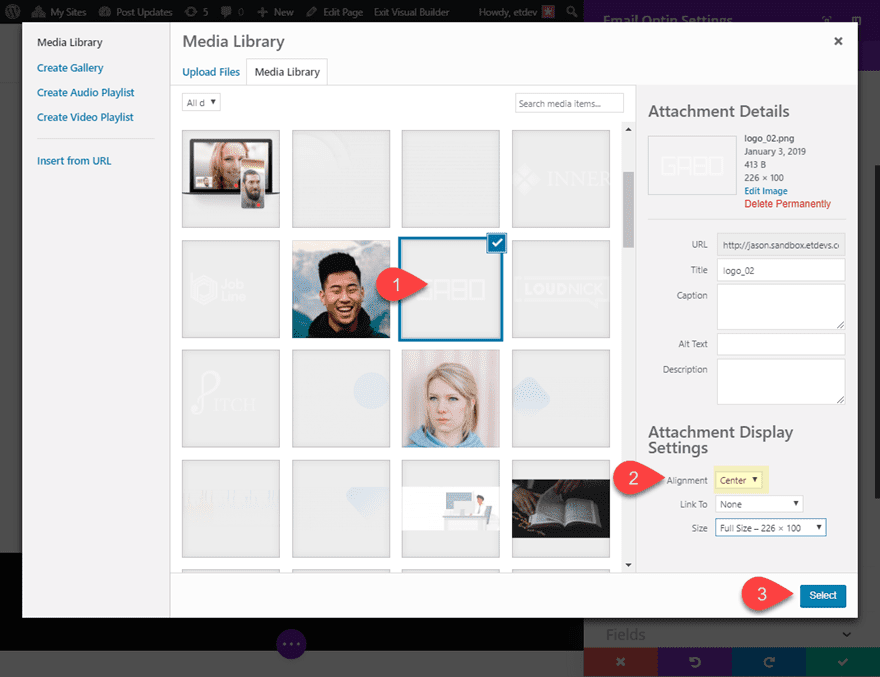
Task: Switch to the Upload Files tab
Action: click(x=211, y=72)
